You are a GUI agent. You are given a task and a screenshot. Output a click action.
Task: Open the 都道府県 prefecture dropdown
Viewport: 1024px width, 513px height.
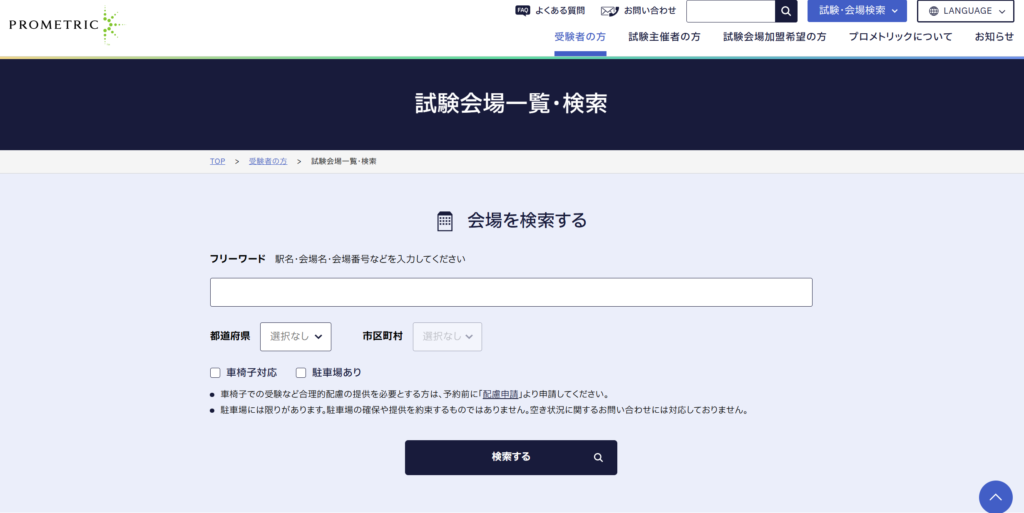tap(296, 337)
